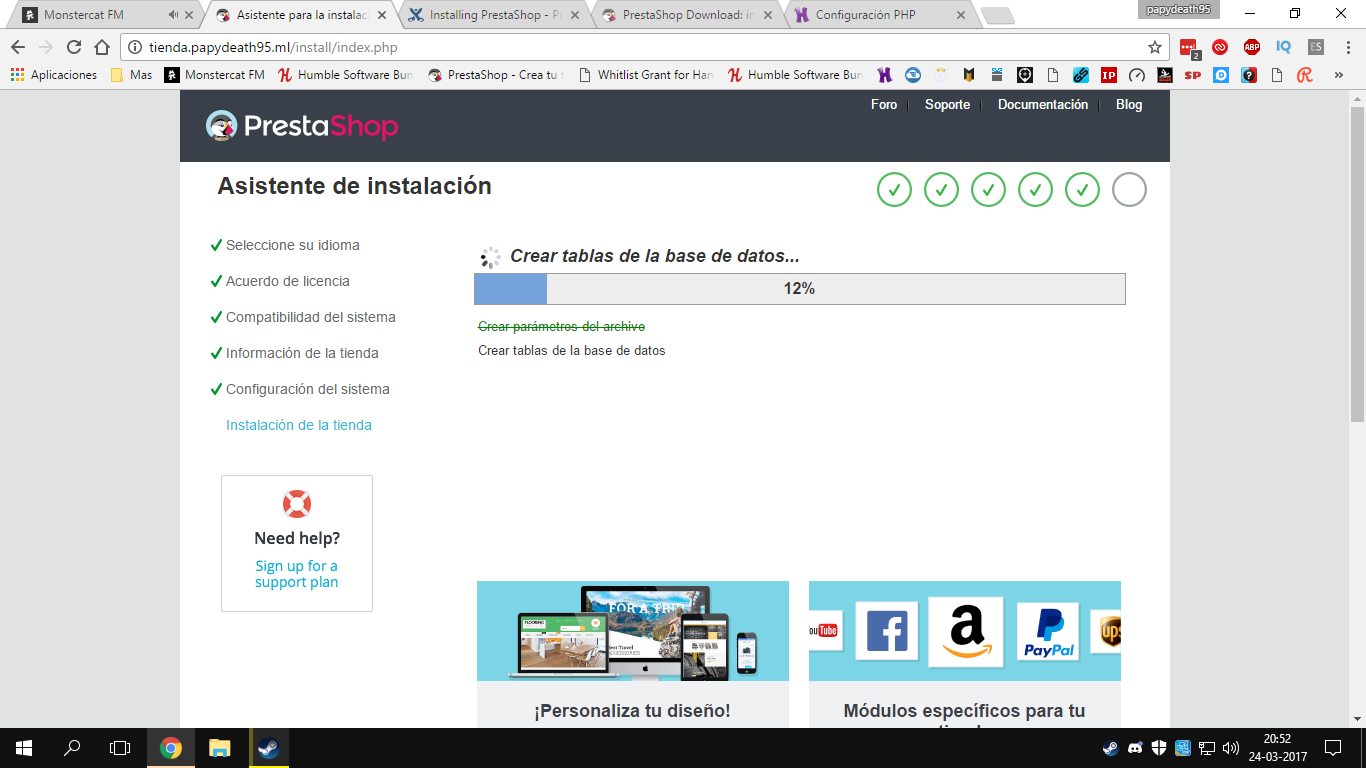Click the Acuerdo de licencia step
This screenshot has height=768, width=1366.
(x=288, y=281)
